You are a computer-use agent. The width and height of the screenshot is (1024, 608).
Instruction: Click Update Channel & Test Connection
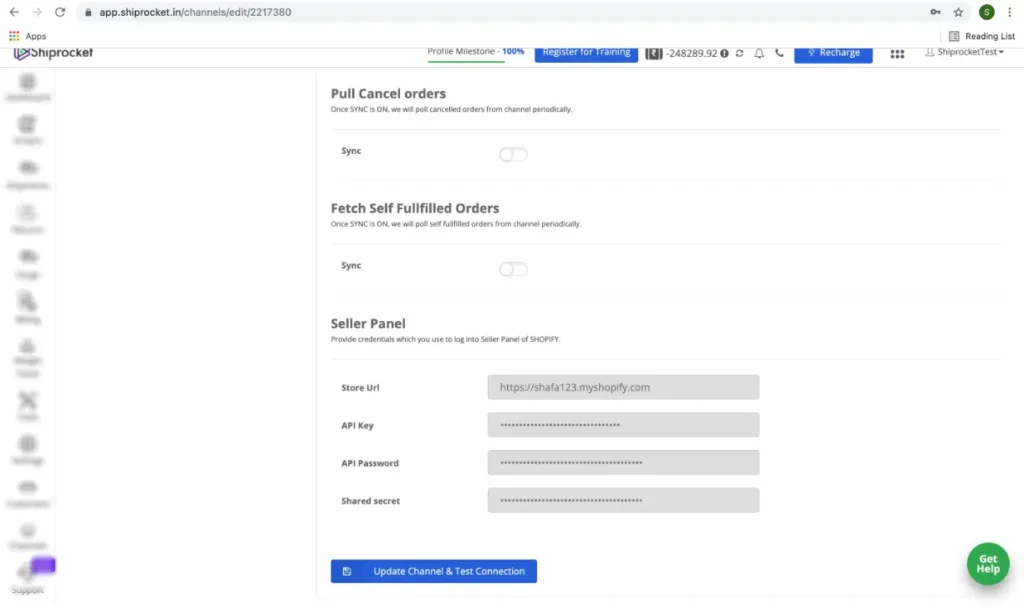pos(433,570)
